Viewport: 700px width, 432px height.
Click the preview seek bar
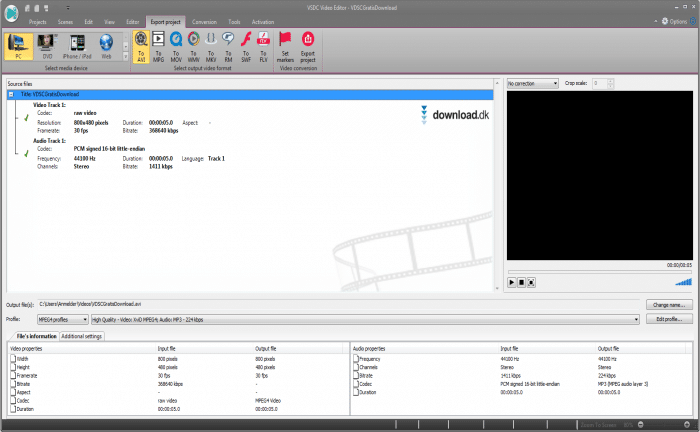(600, 272)
